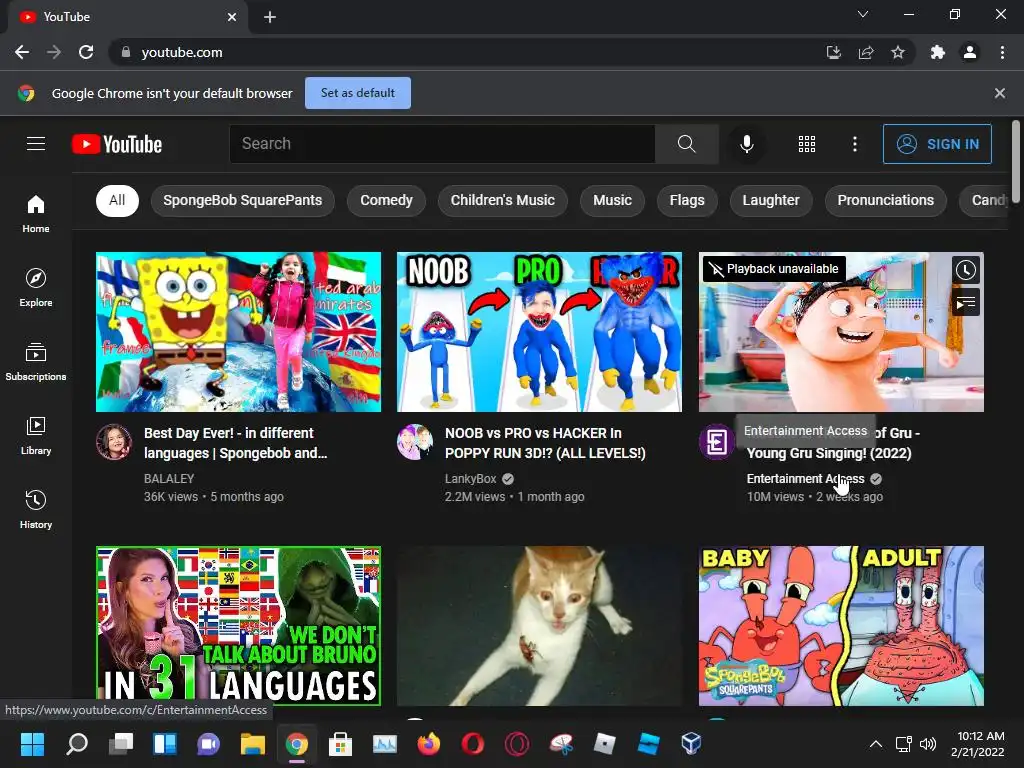Start voice search with microphone icon

coord(746,144)
